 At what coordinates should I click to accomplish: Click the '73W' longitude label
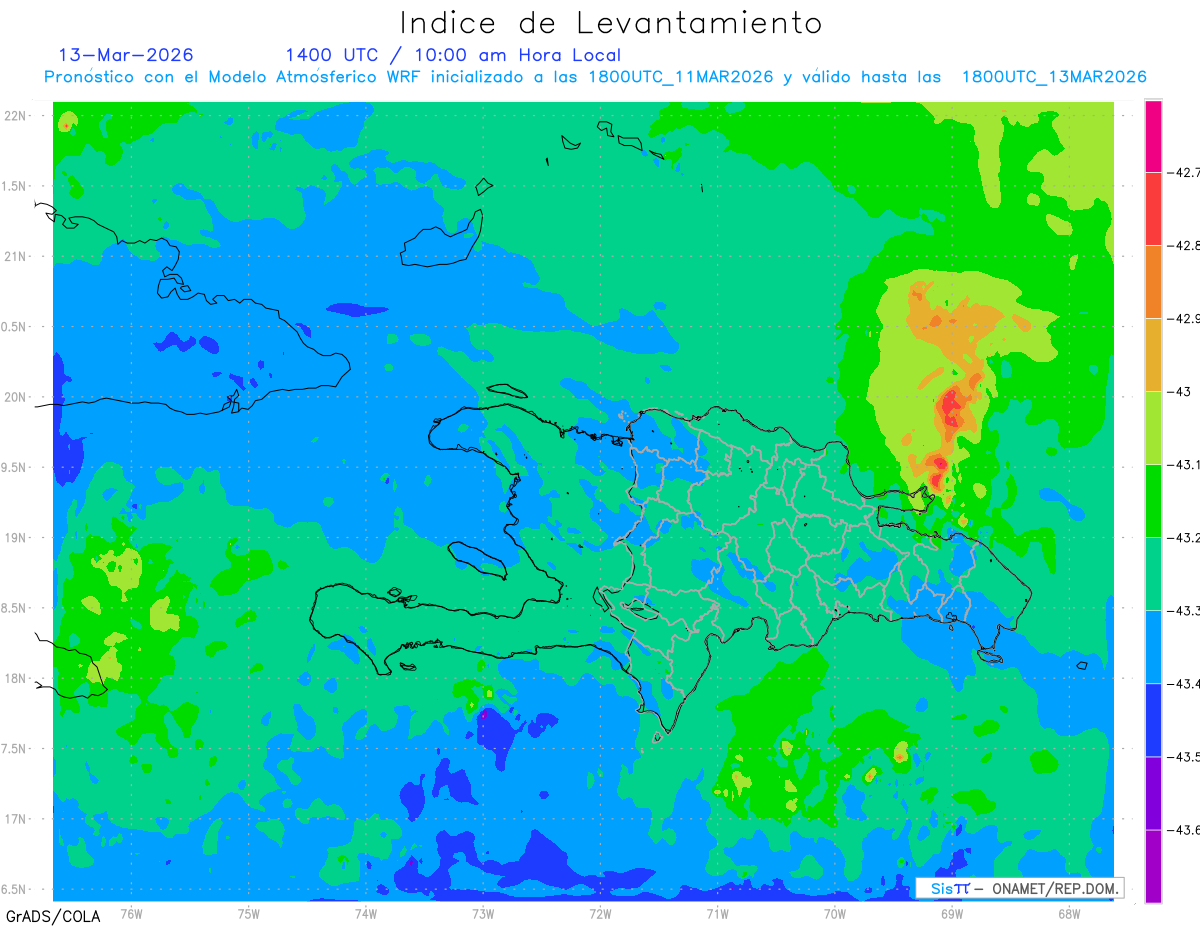483,912
